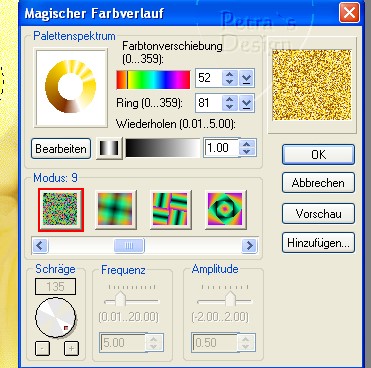Confirm with the OK button
This screenshot has width=371, height=368.
[x=318, y=155]
